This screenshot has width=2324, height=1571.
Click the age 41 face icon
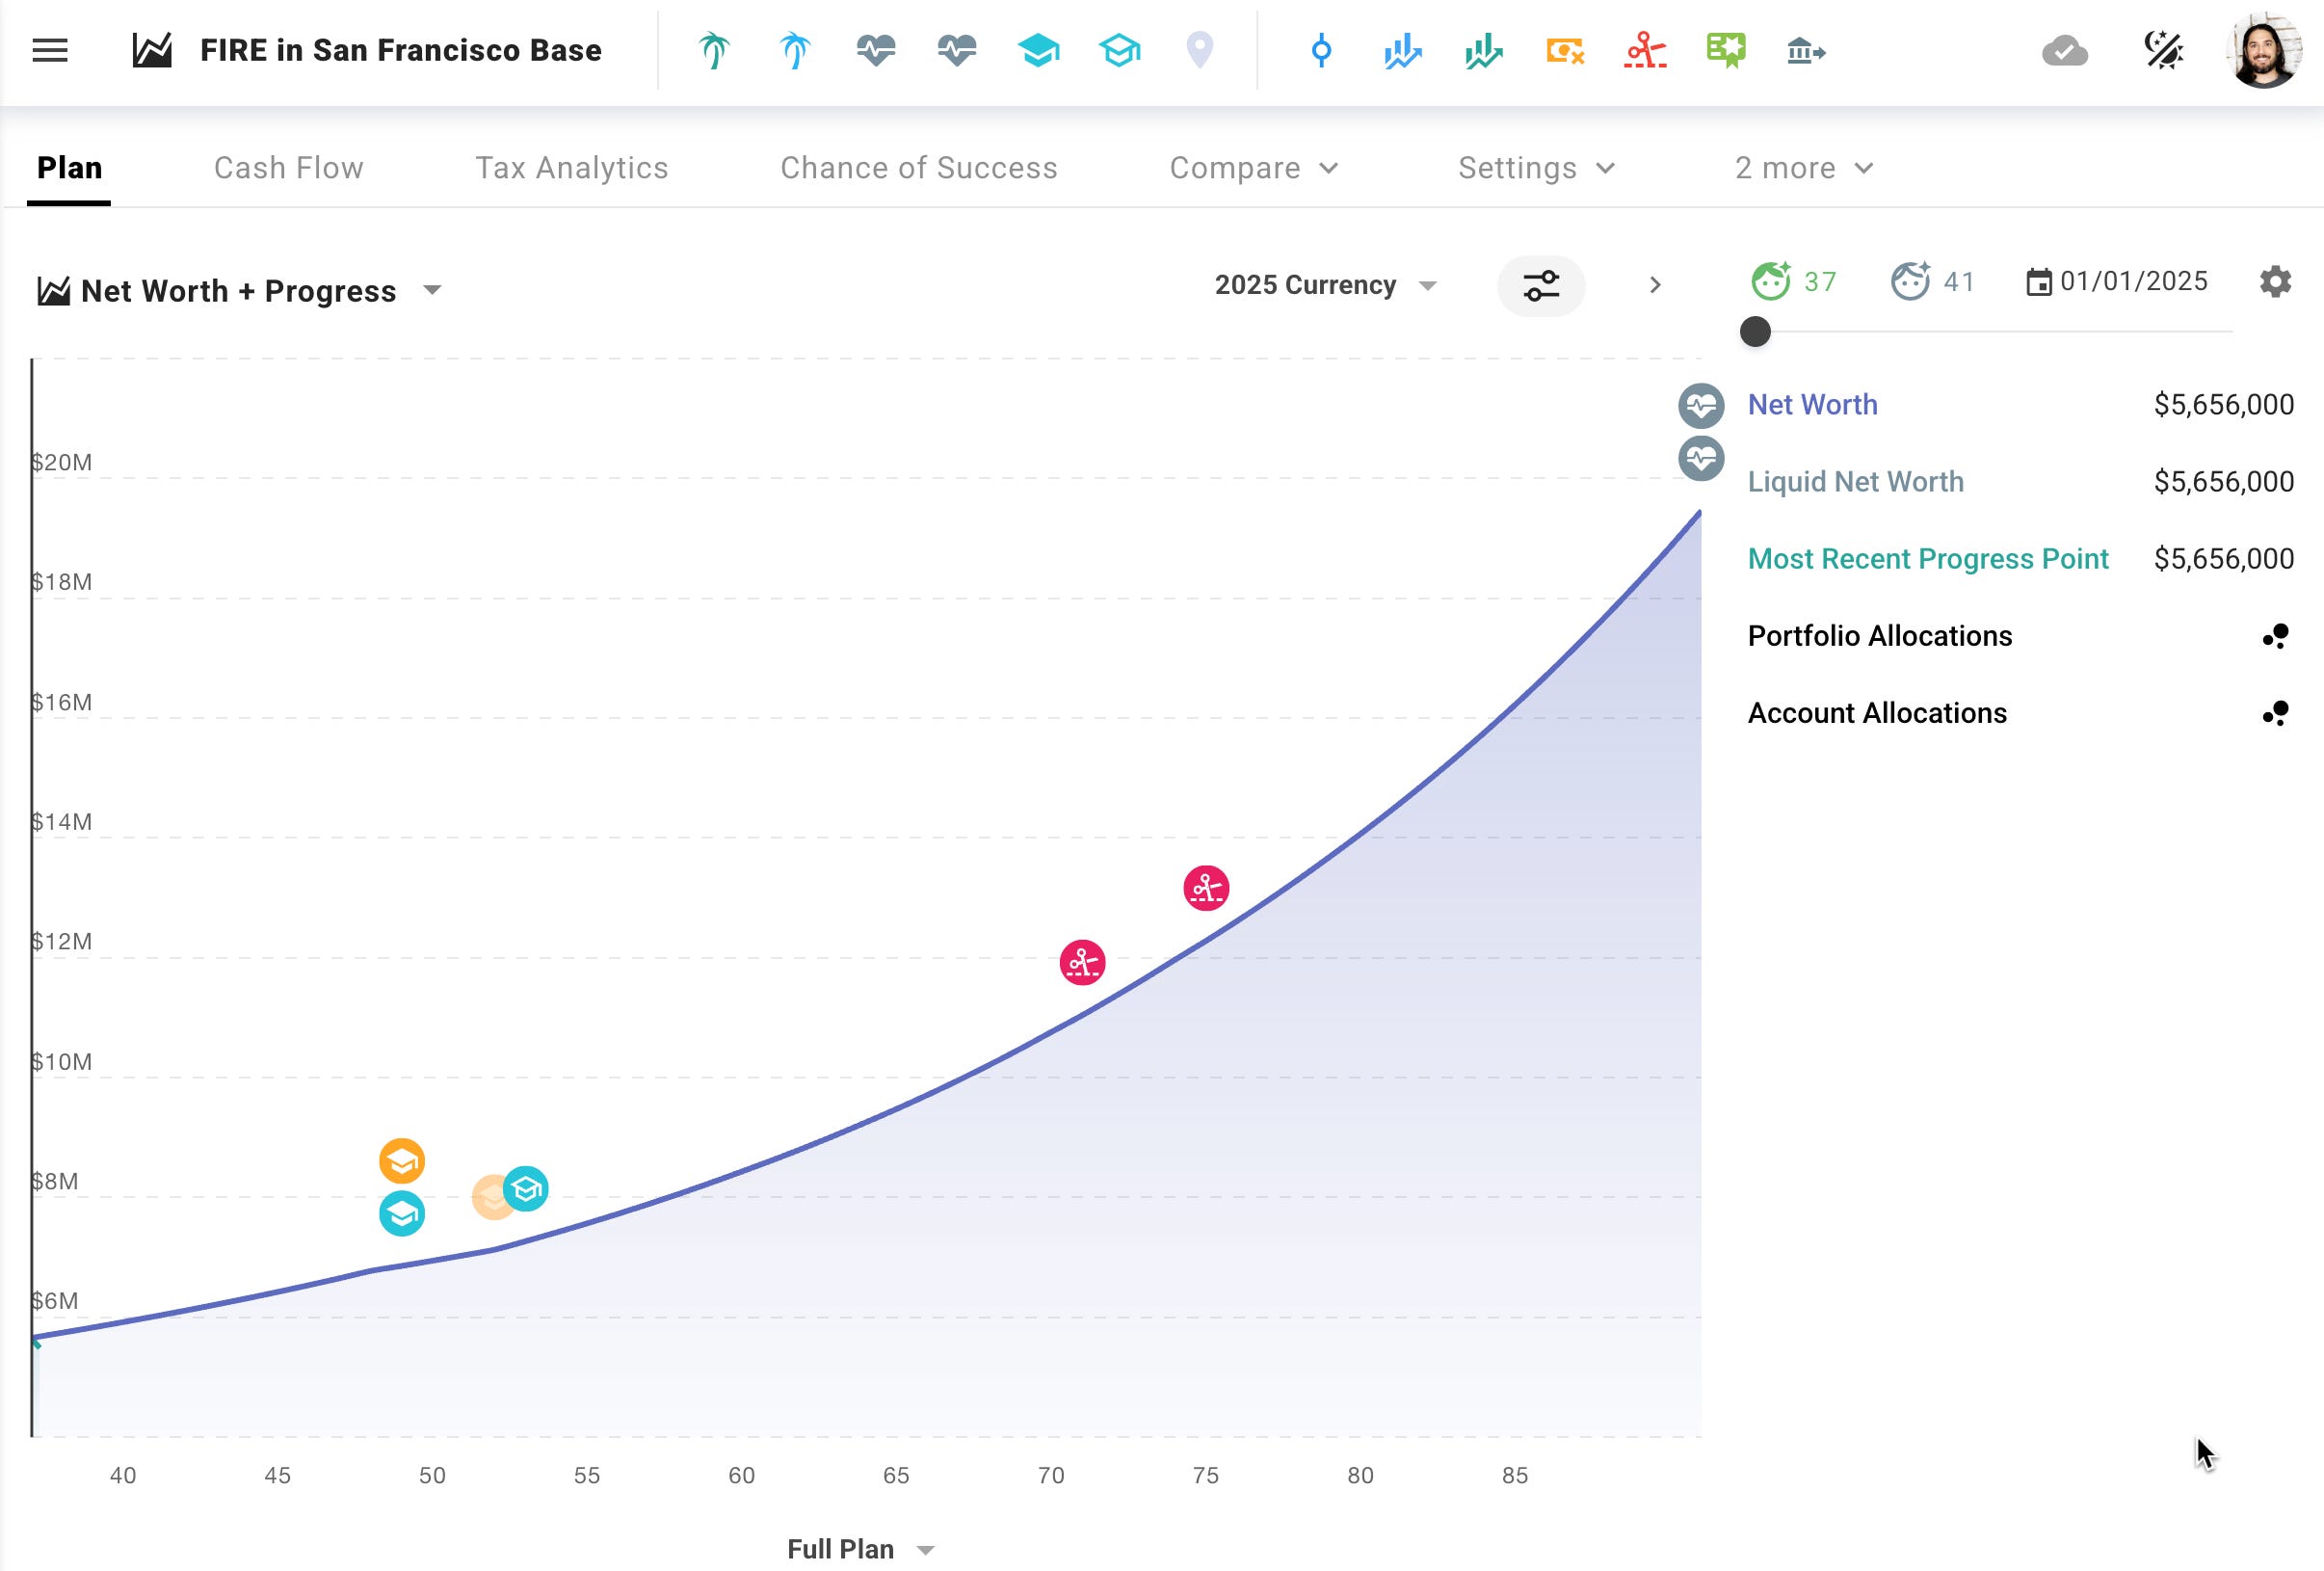[x=1910, y=281]
